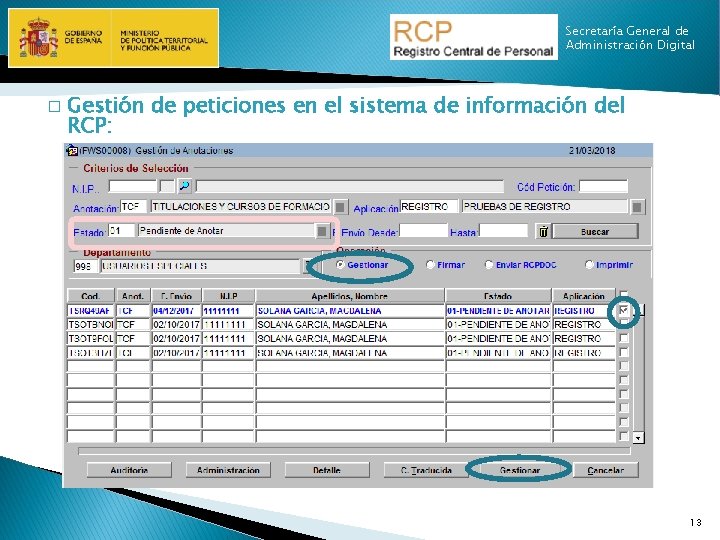Viewport: 720px width, 540px height.
Task: Toggle the select-all checkbox in table header
Action: click(624, 294)
